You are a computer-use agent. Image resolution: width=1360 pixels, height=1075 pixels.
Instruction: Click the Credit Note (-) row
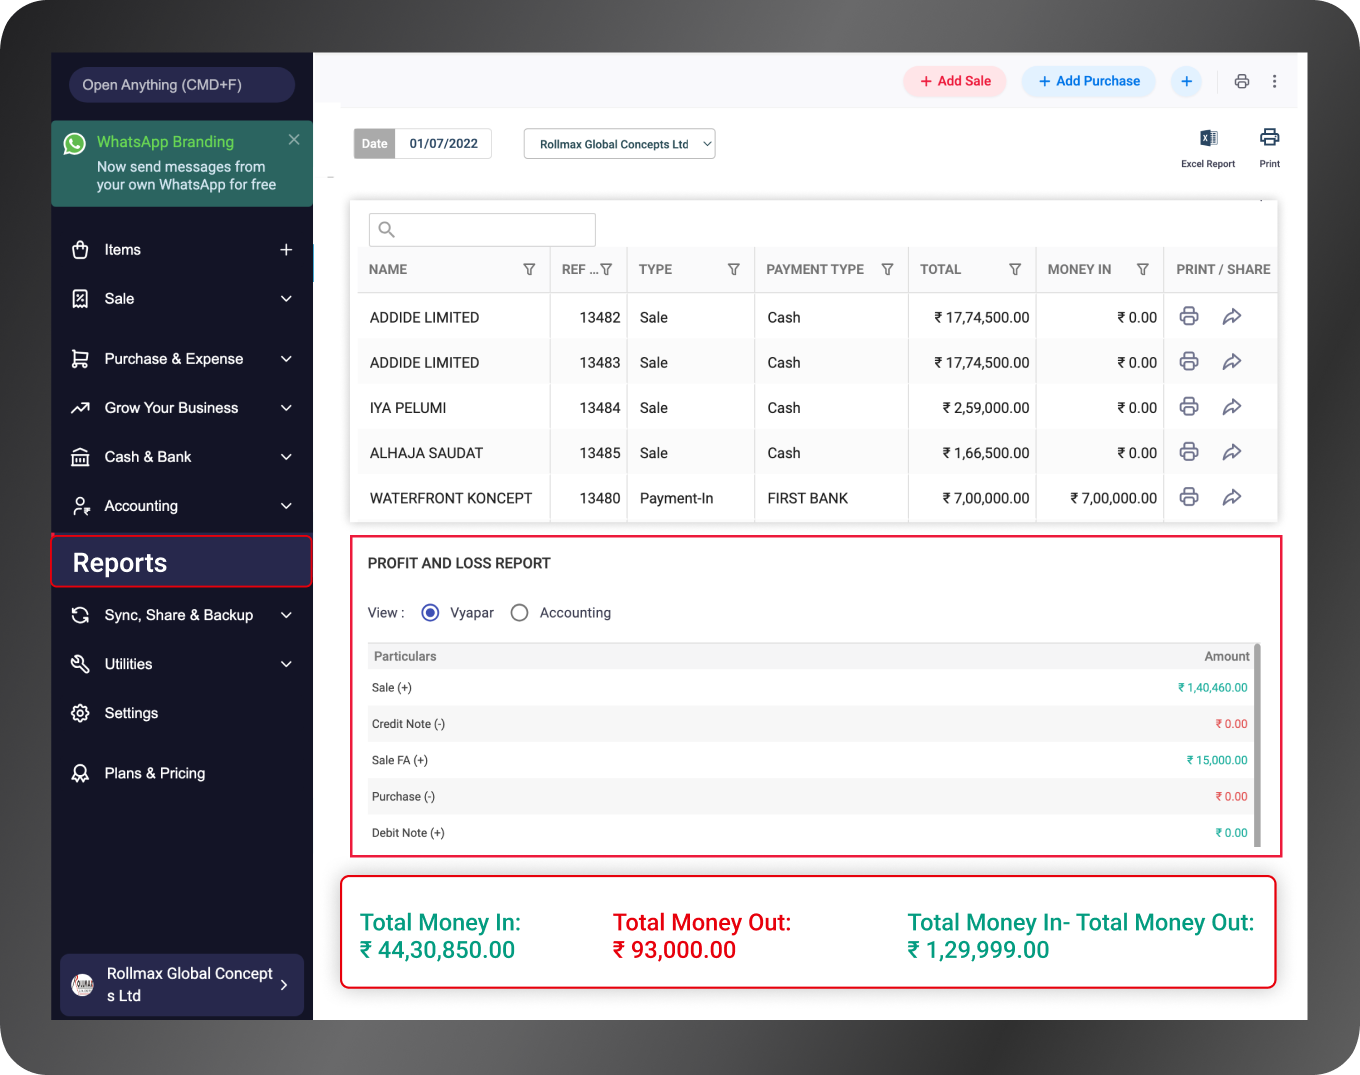[x=810, y=724]
